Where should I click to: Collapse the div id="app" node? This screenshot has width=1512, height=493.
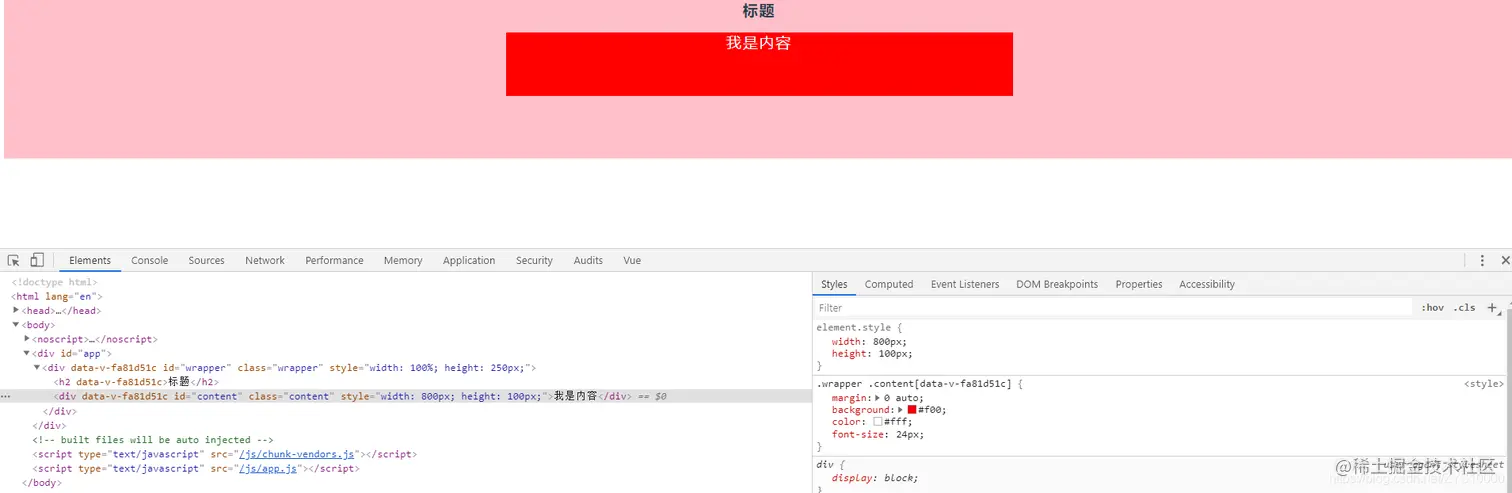point(27,353)
